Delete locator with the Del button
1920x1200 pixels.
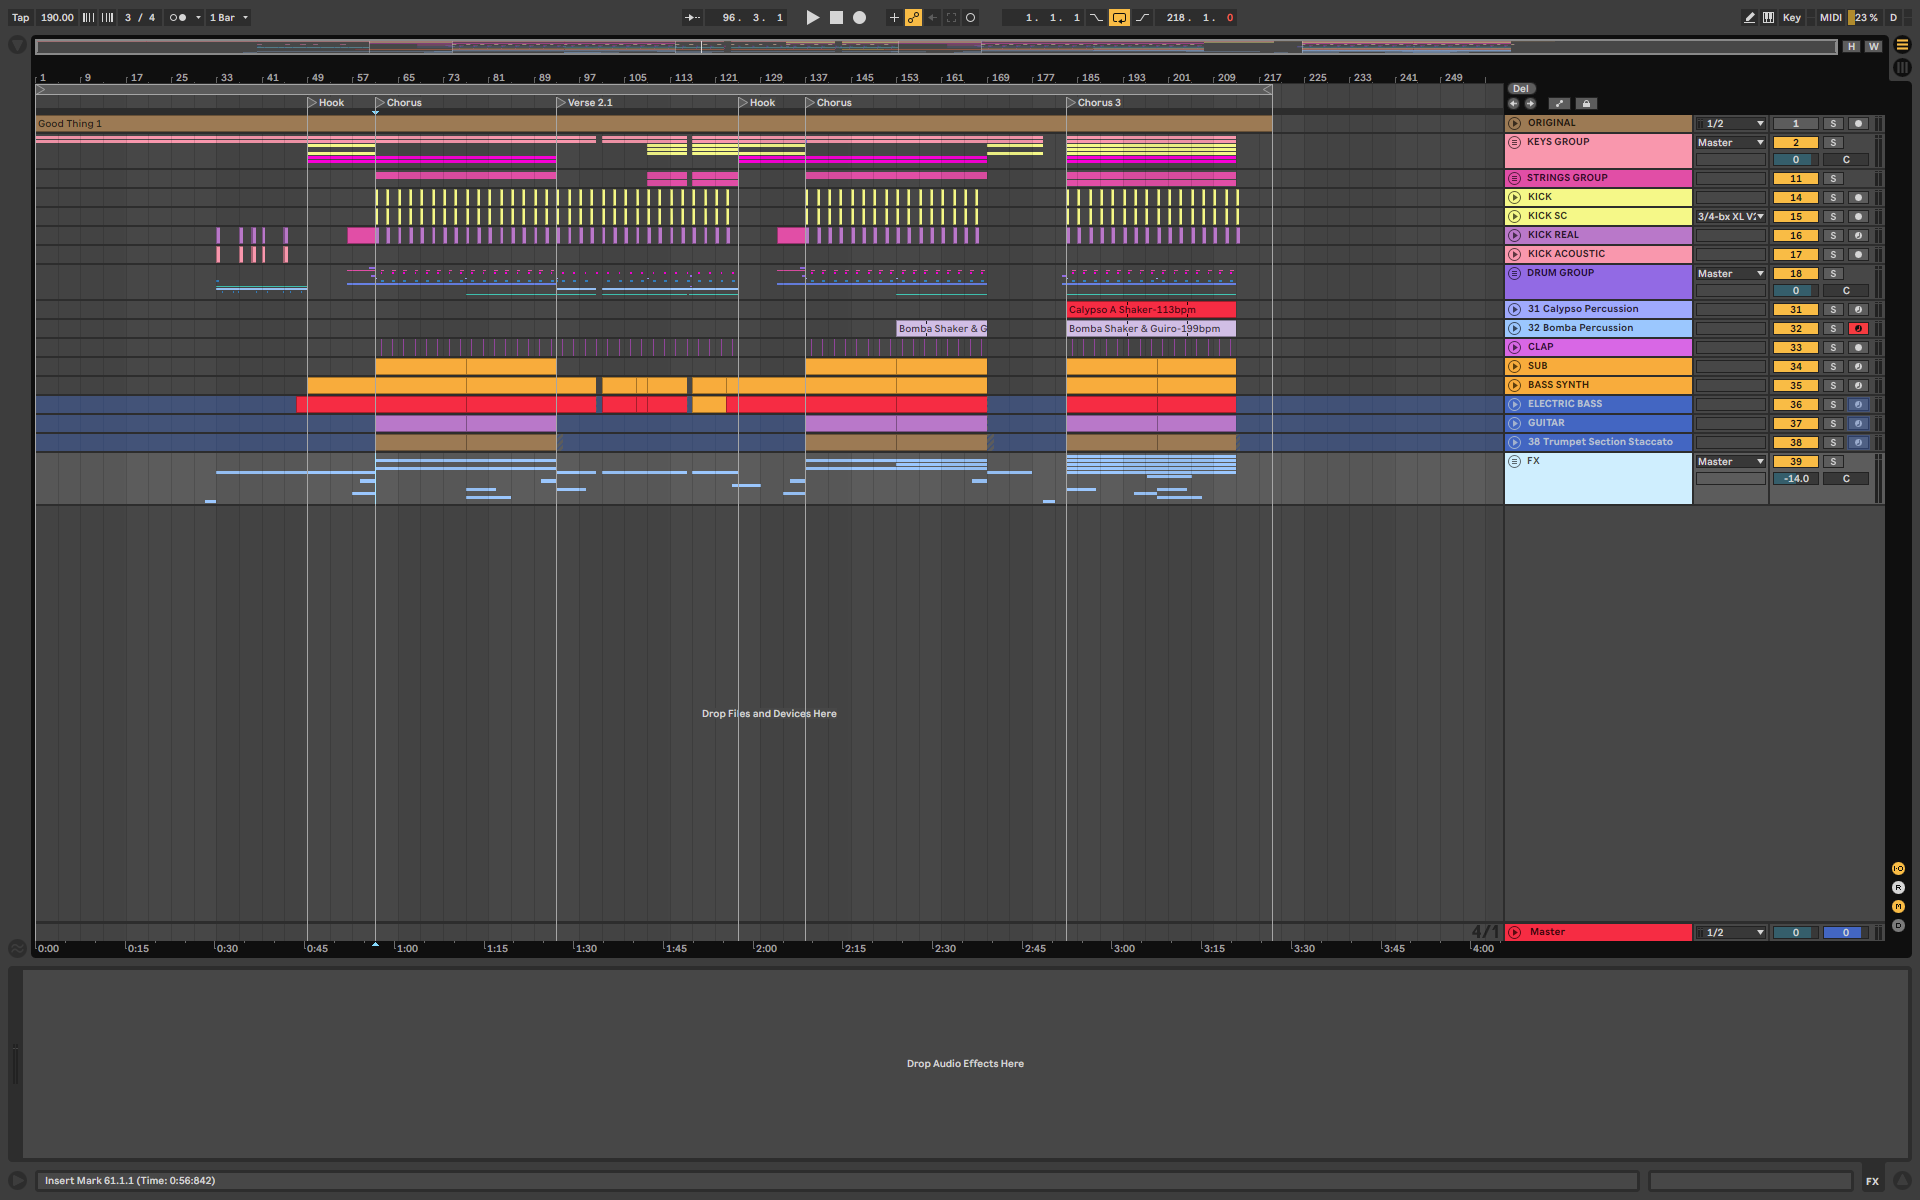pyautogui.click(x=1521, y=89)
